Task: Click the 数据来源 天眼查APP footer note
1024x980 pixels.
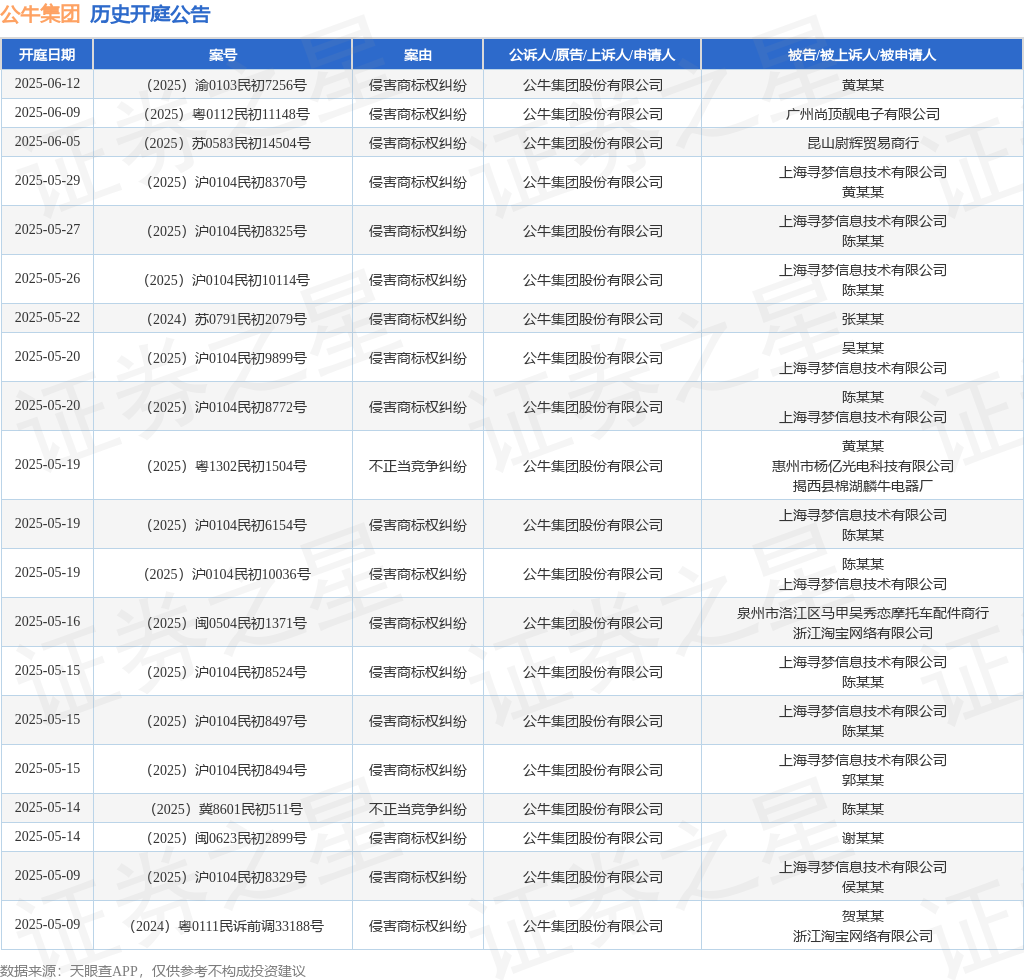Action: [153, 971]
